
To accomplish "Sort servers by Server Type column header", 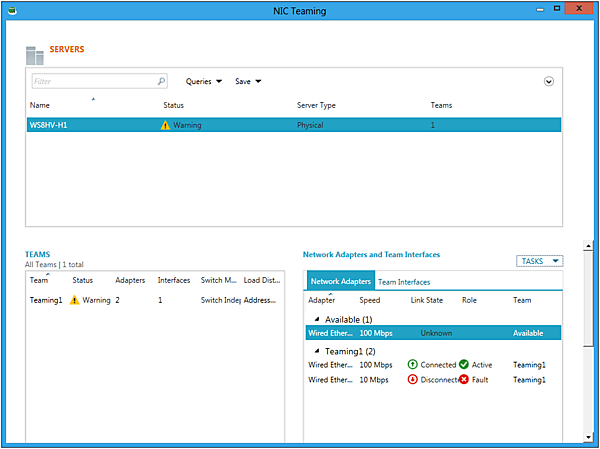I will (316, 104).
